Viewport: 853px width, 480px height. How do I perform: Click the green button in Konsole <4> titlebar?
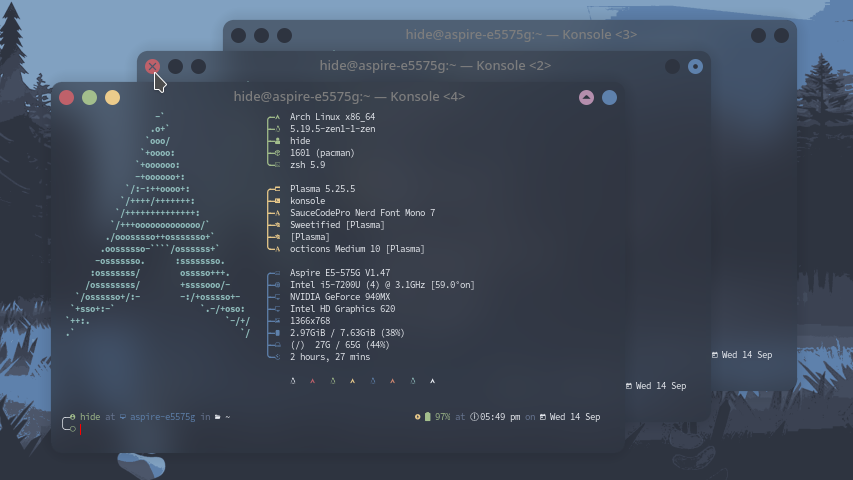click(x=89, y=97)
